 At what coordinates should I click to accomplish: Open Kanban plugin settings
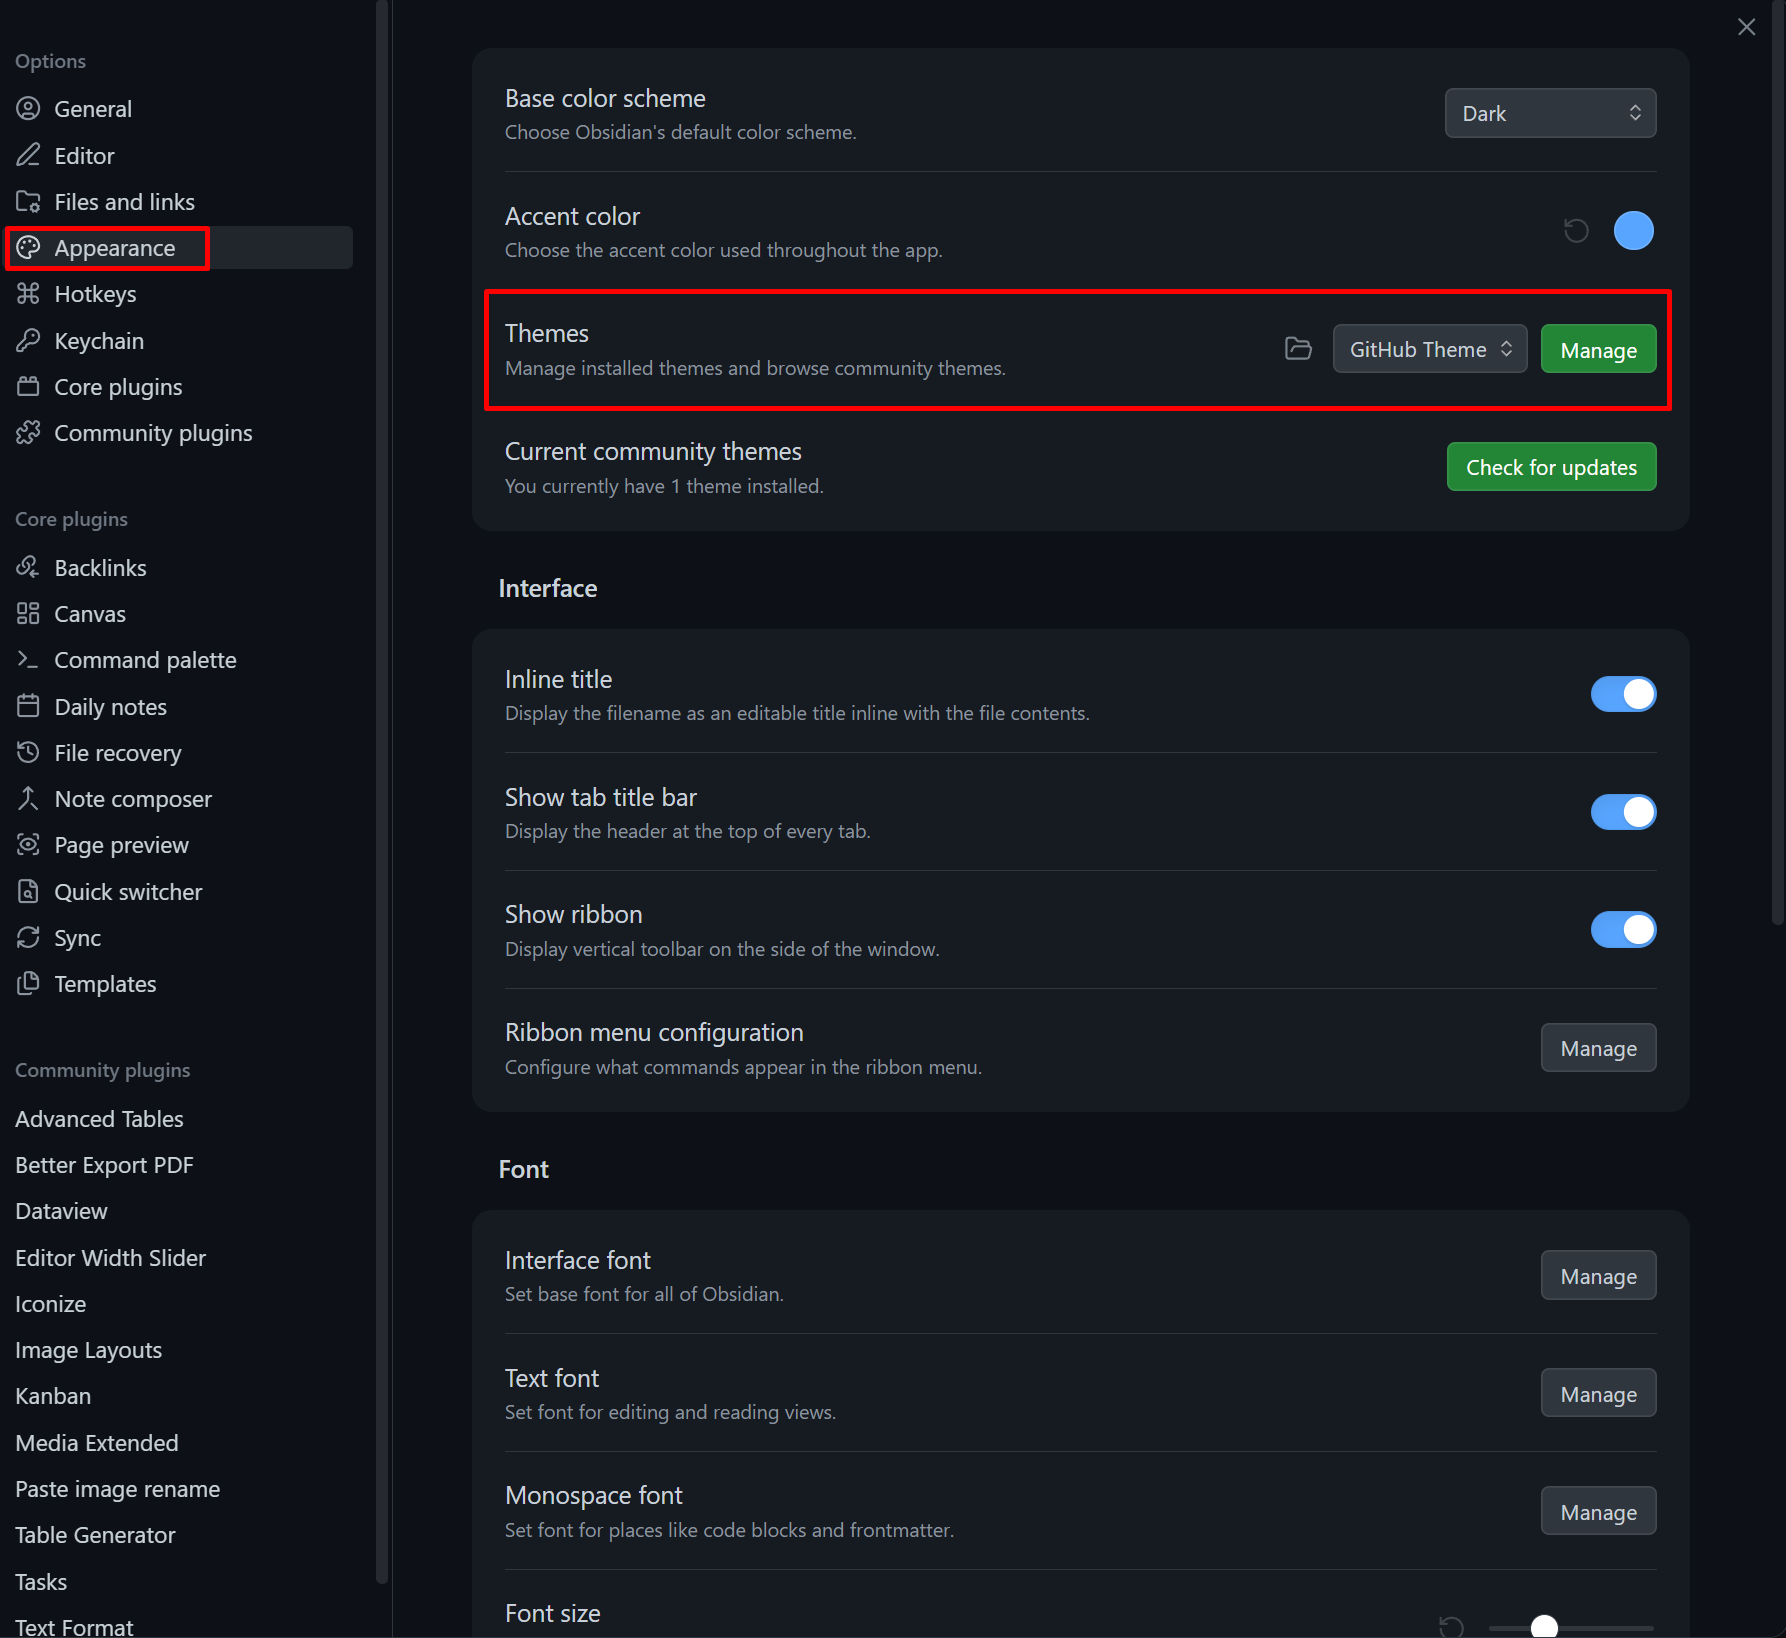(53, 1396)
